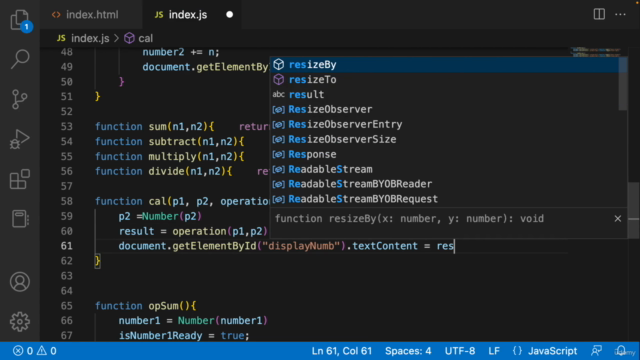Image resolution: width=640 pixels, height=360 pixels.
Task: Choose the ReadableStreamBYOBReader suggestion
Action: (x=444, y=184)
